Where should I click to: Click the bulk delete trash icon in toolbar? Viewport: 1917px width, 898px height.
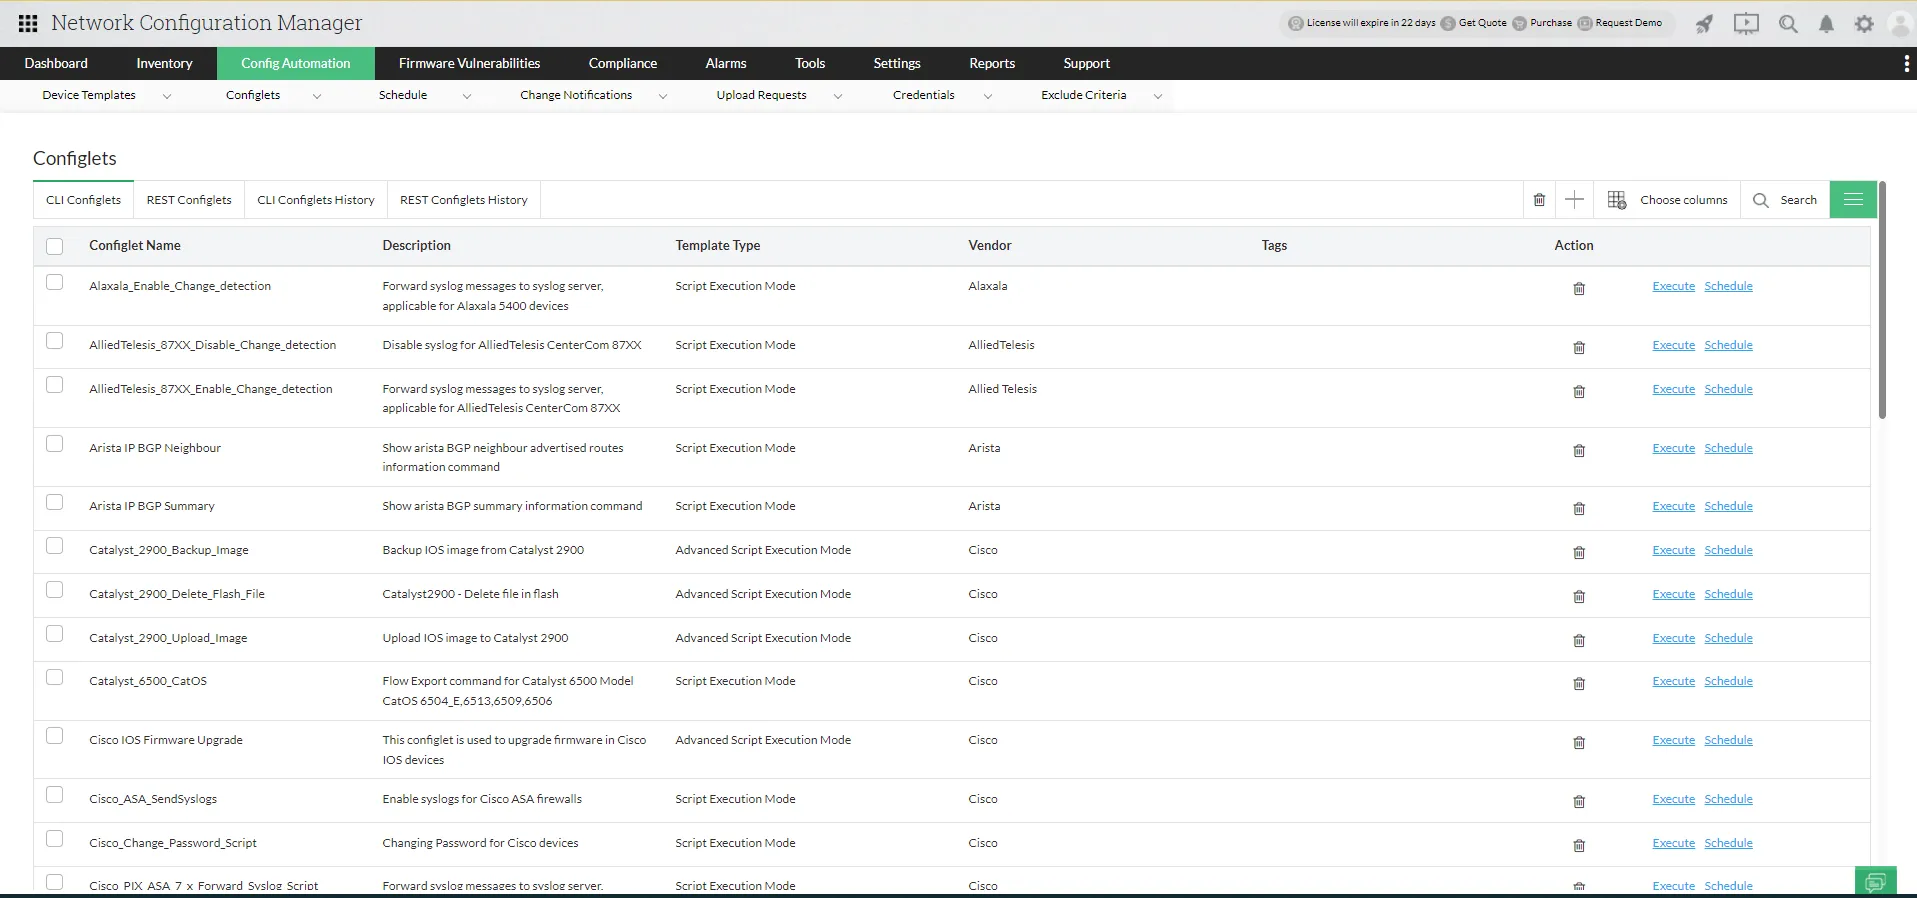1539,200
